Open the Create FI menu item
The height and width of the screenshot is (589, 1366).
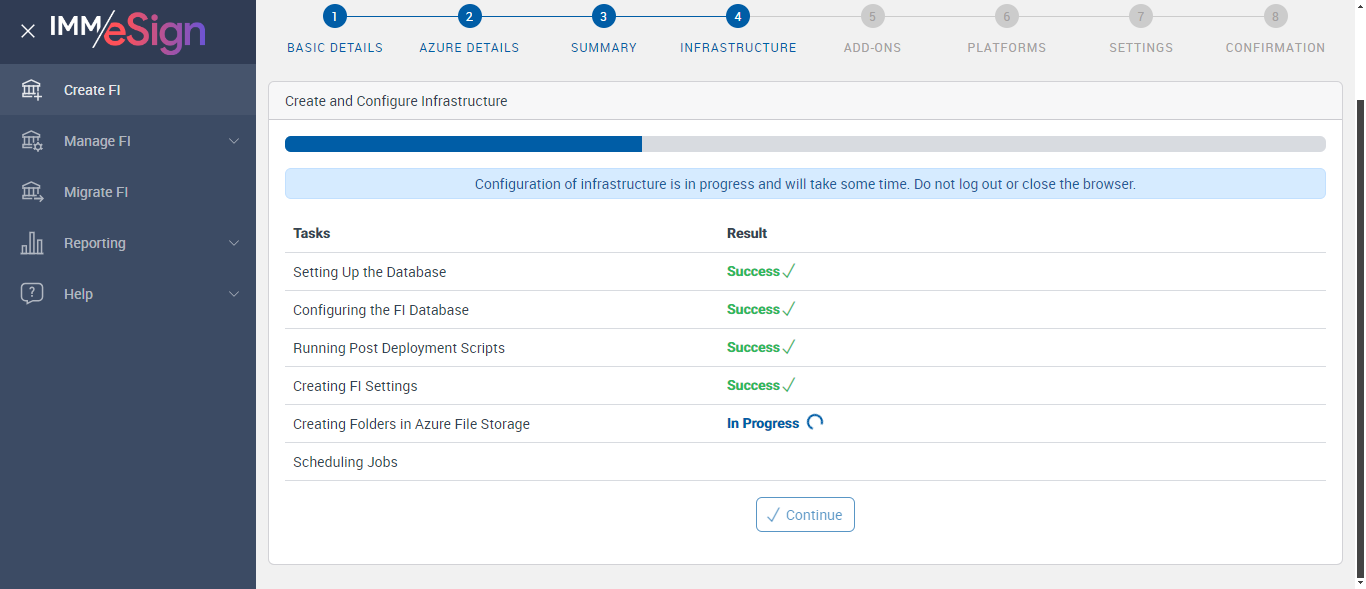tap(92, 90)
